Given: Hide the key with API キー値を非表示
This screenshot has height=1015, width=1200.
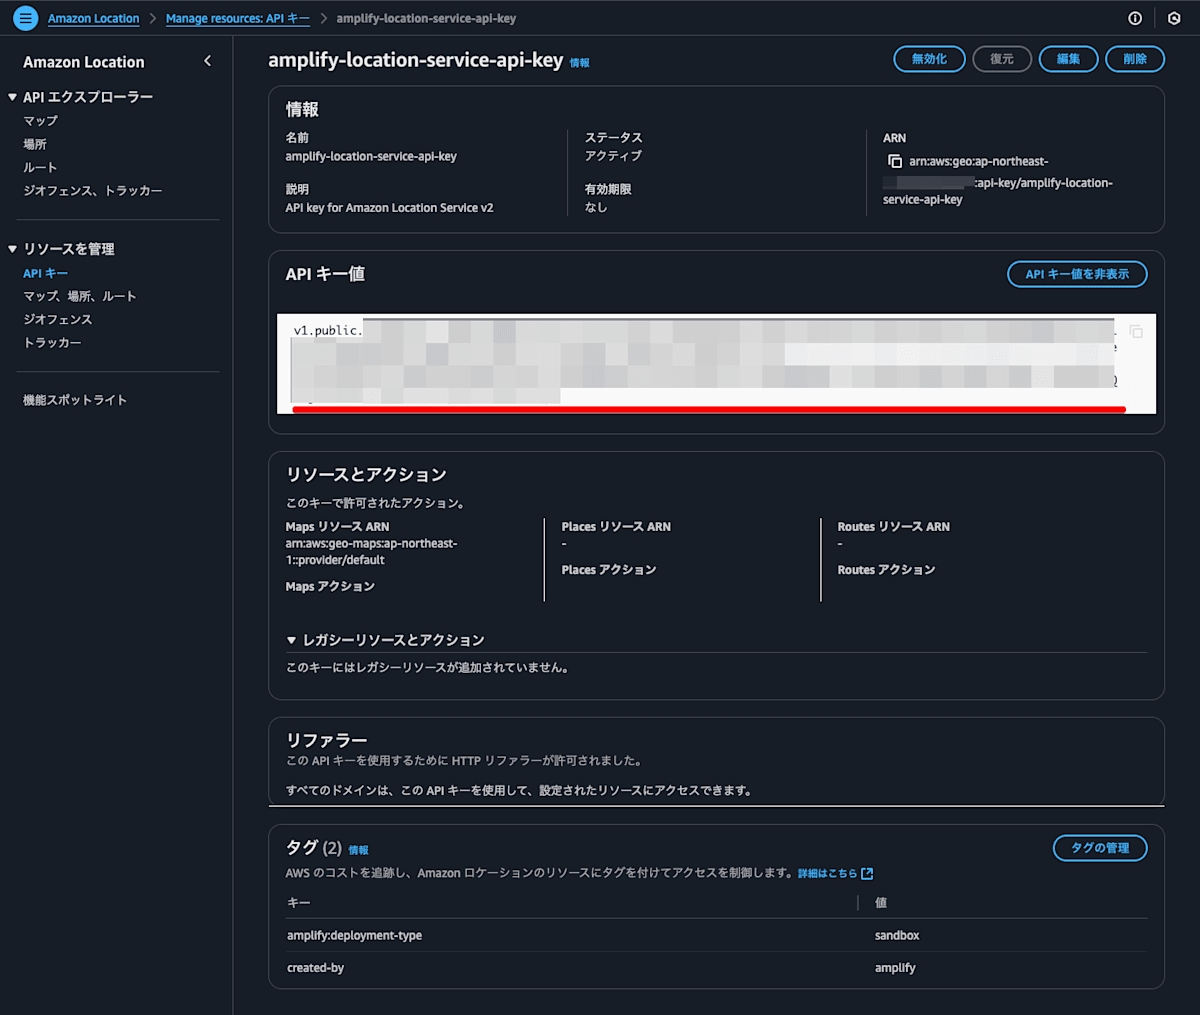Looking at the screenshot, I should [x=1077, y=274].
